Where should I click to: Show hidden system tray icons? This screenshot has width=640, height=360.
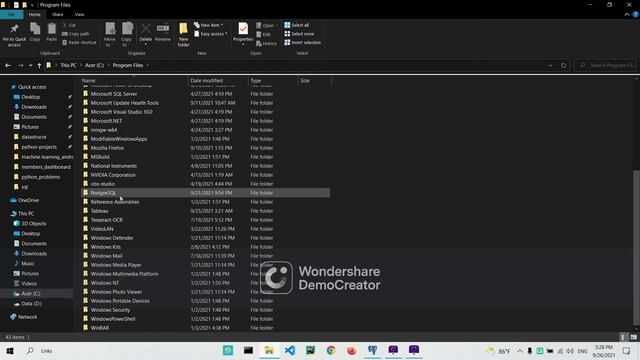point(520,351)
